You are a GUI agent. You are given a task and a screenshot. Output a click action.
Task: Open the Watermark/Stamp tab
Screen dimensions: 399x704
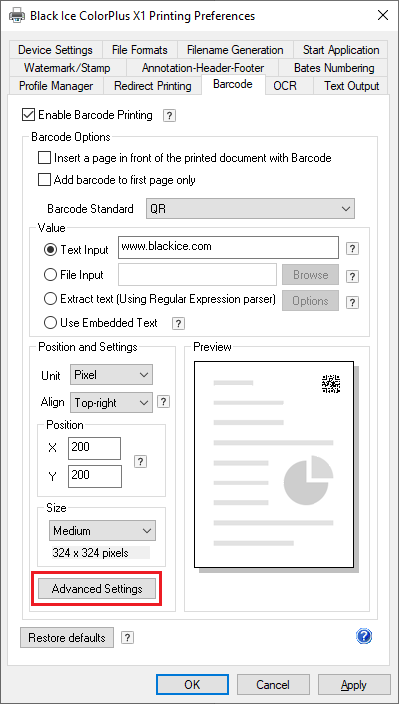click(67, 68)
